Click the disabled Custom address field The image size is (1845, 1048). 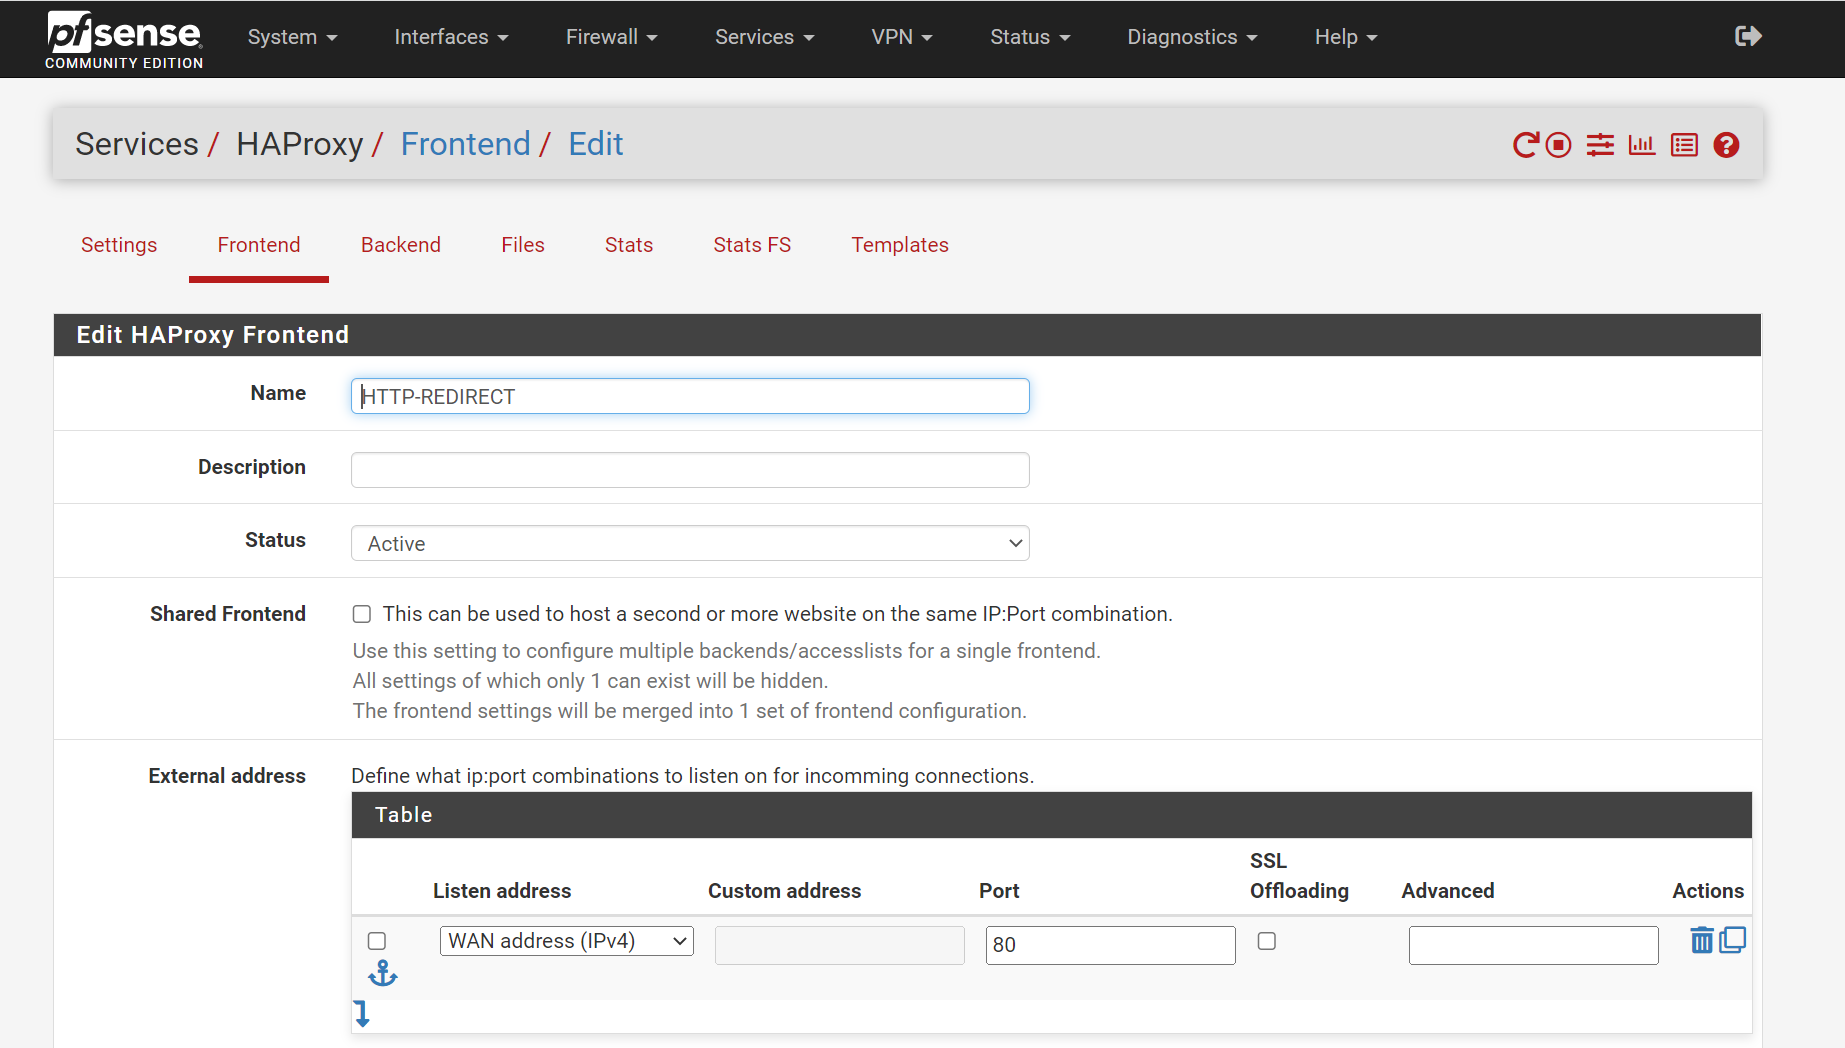pos(839,945)
